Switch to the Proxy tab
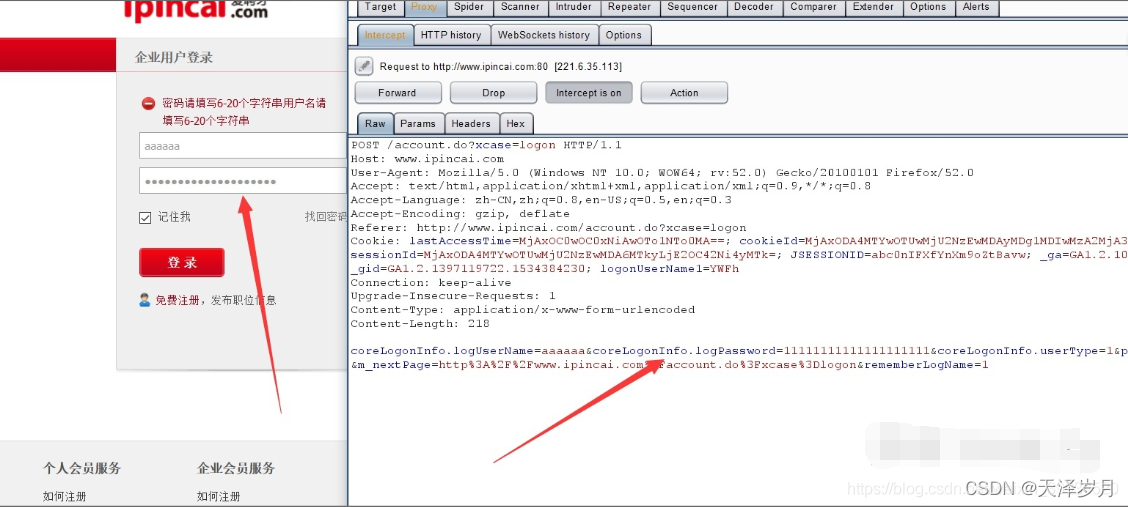Screen dimensions: 1128x507 [424, 7]
